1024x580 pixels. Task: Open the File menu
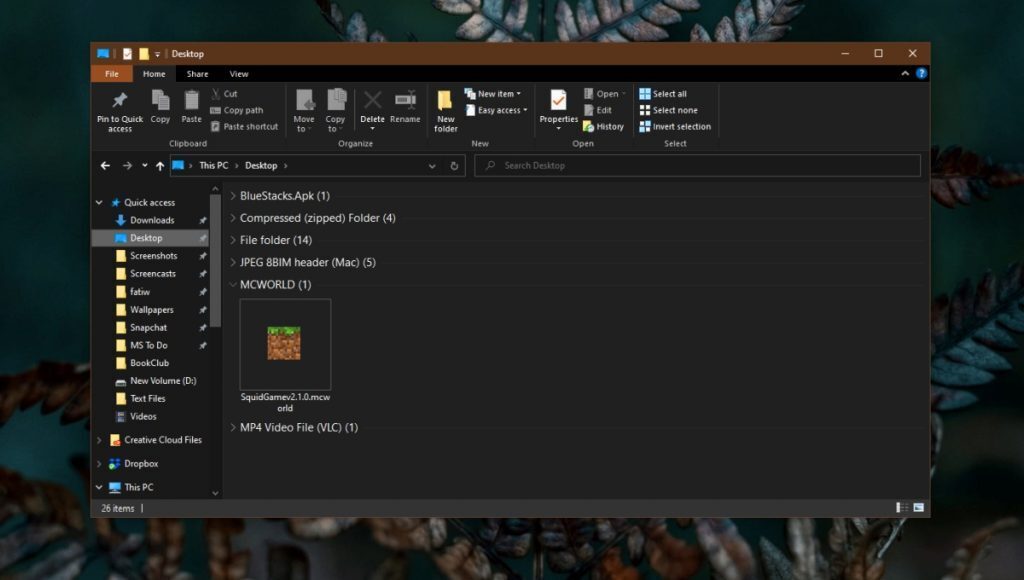tap(111, 73)
